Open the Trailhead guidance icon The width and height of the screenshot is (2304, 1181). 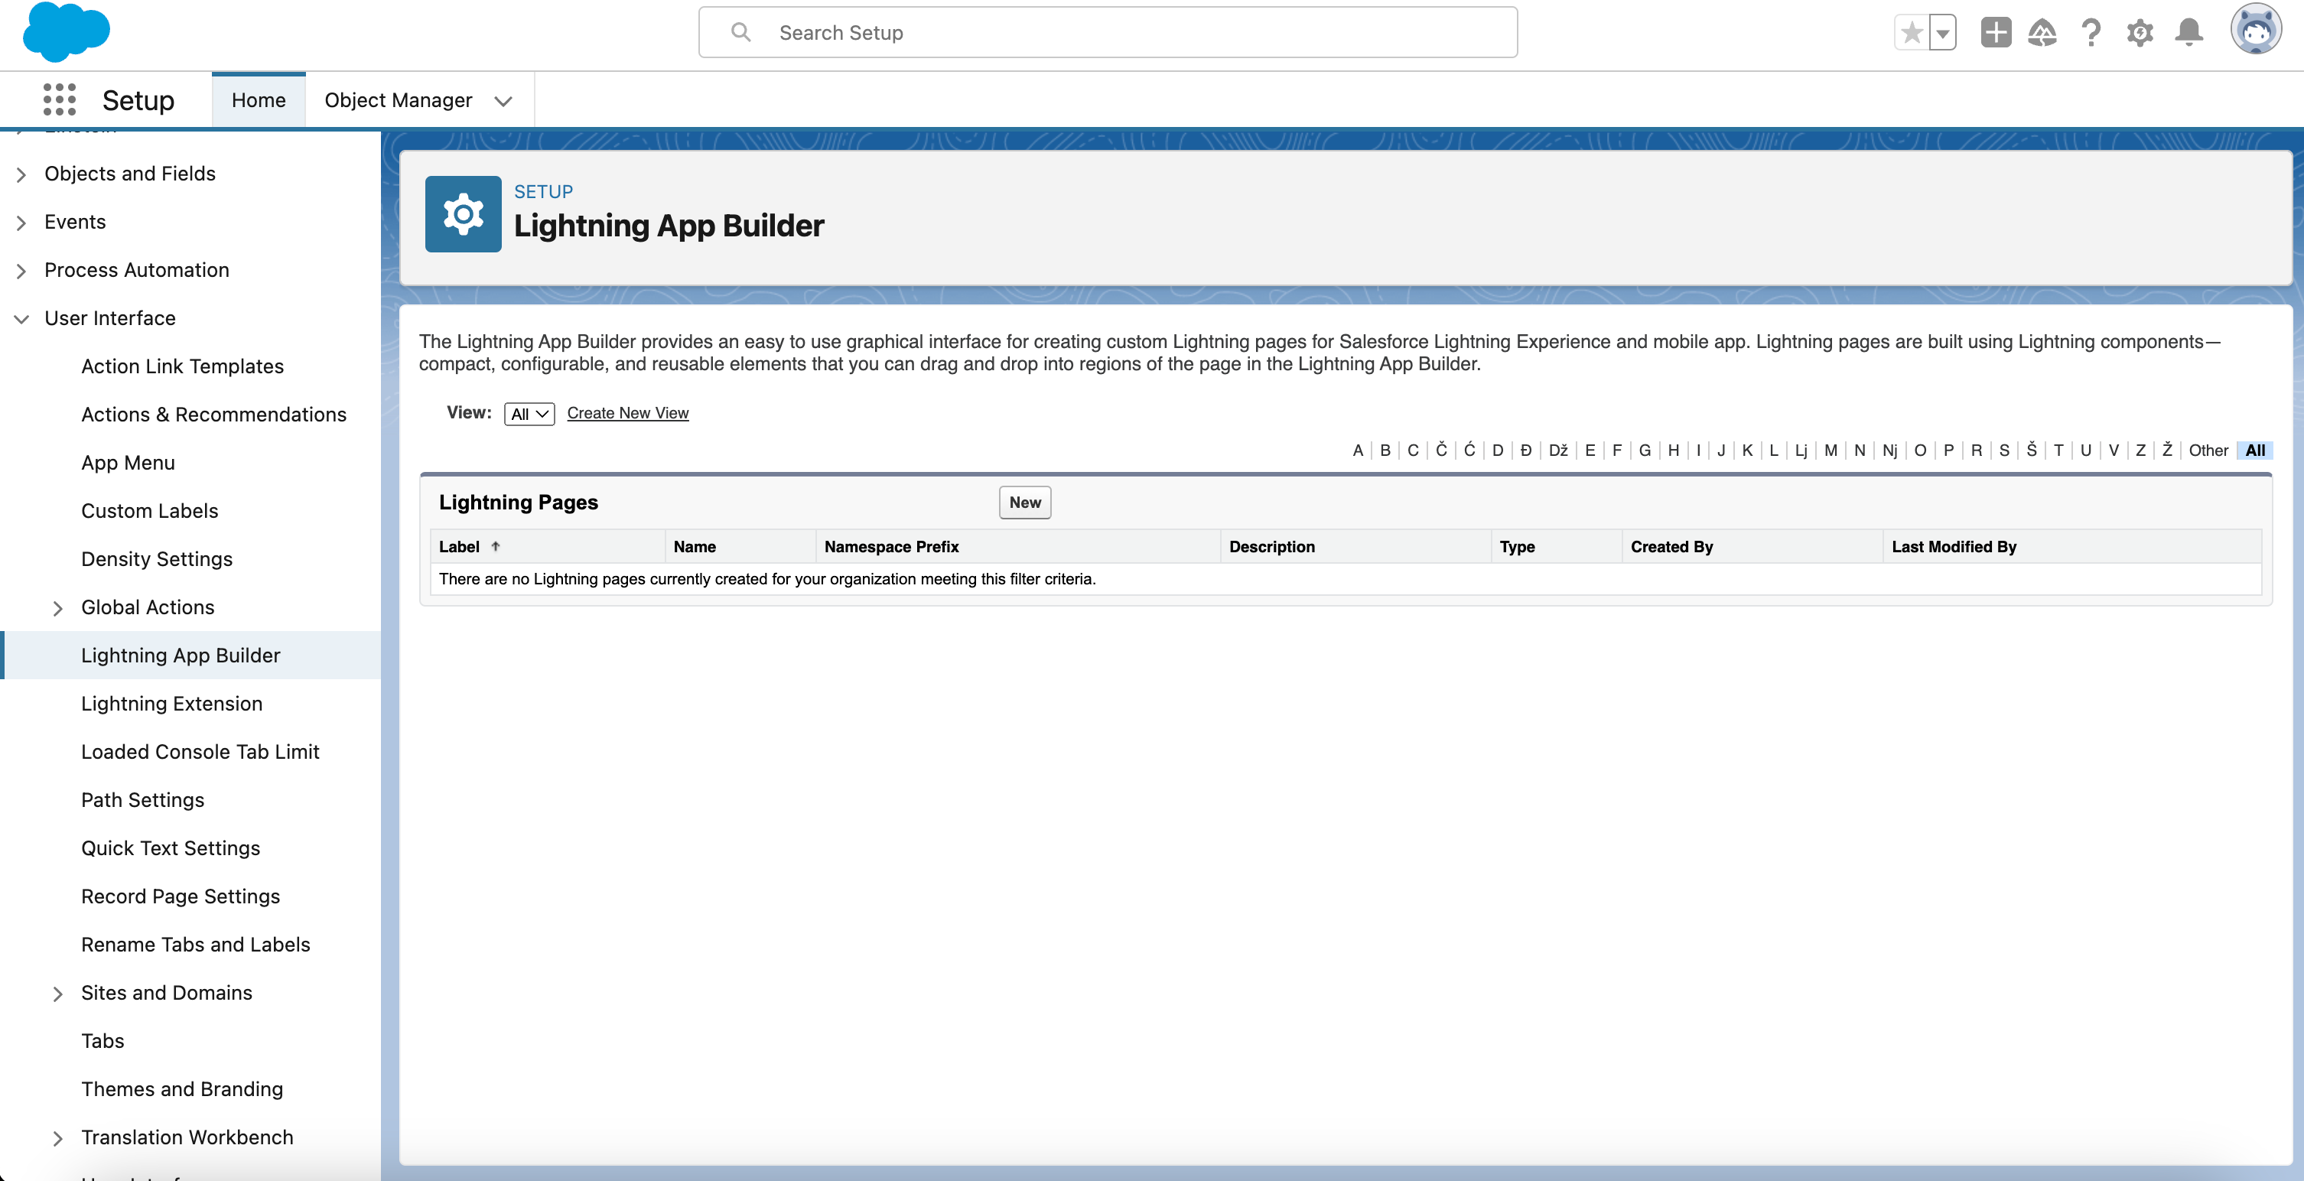point(2042,33)
